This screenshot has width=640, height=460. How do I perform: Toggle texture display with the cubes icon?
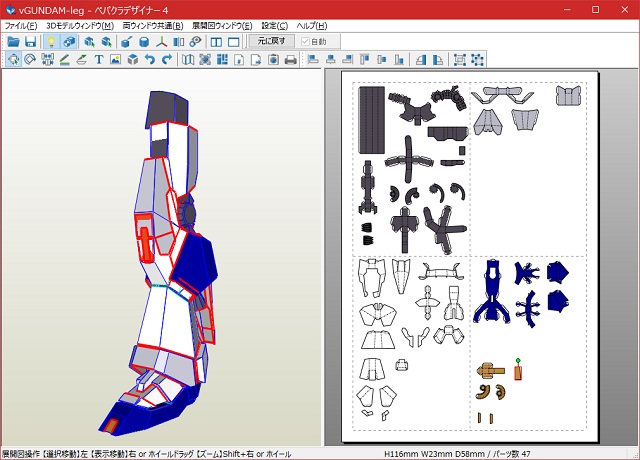point(69,42)
